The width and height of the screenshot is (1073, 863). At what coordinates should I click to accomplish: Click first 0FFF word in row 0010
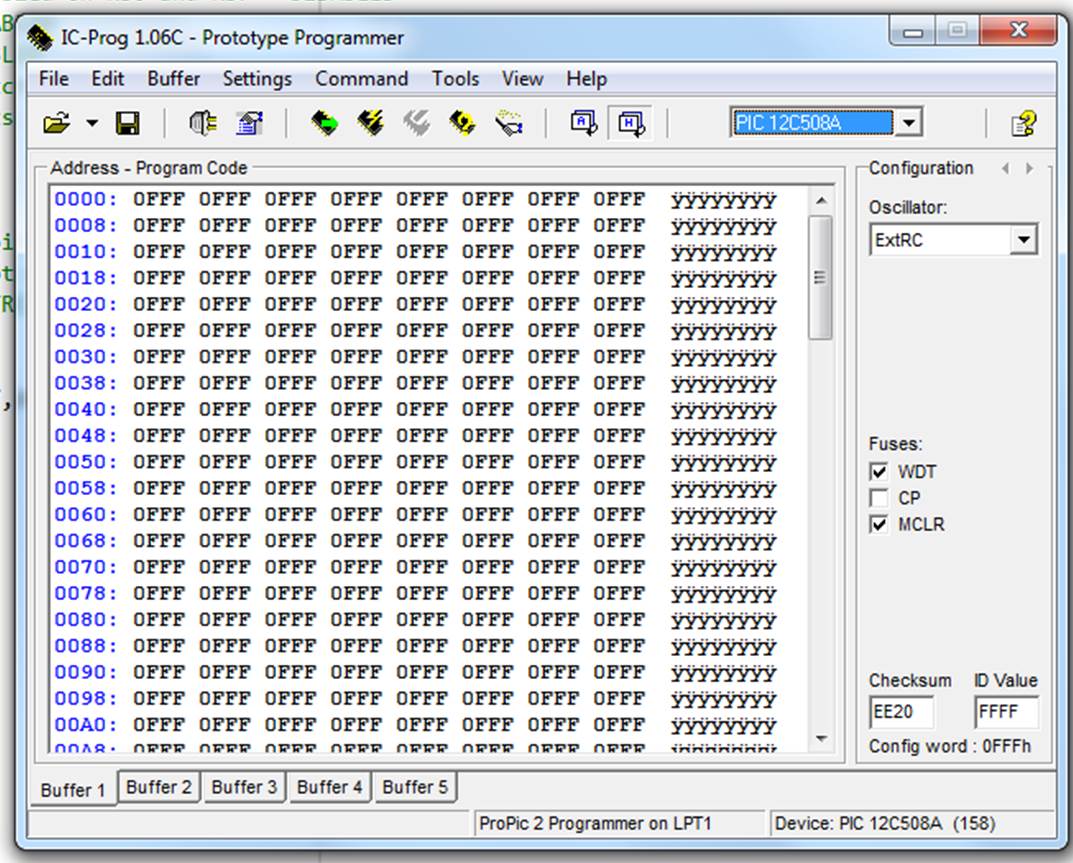click(x=159, y=252)
